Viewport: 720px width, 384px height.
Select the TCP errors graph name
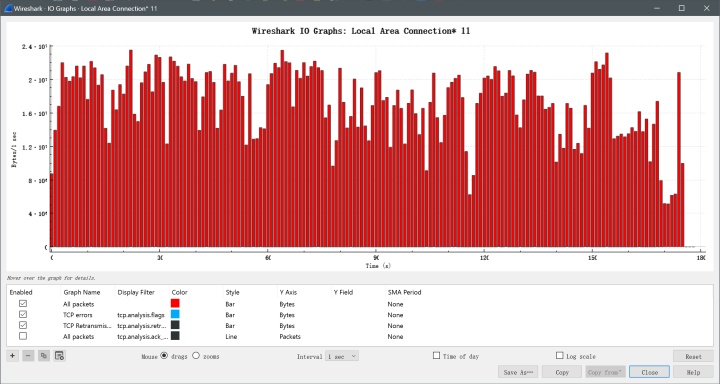78,315
